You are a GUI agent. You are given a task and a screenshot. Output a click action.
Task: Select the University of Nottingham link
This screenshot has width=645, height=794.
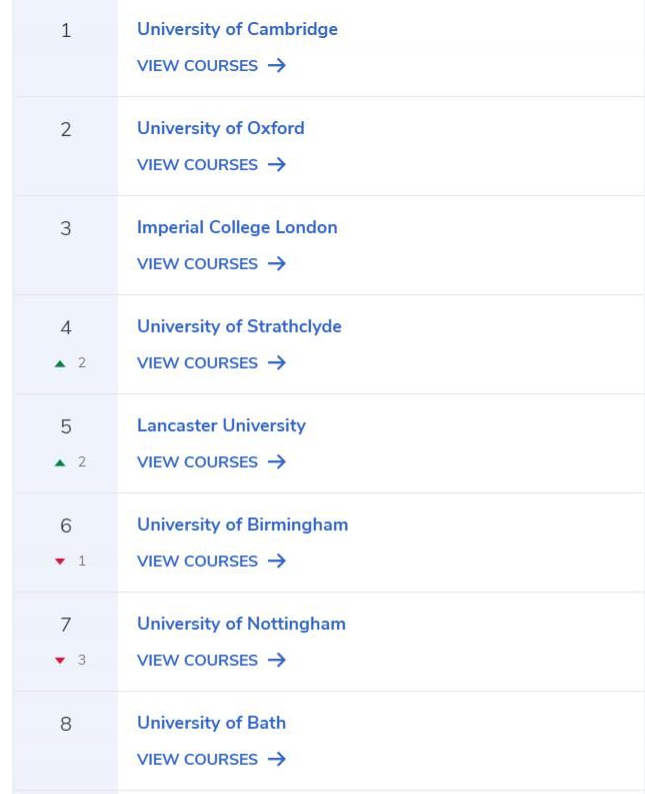[x=241, y=624]
